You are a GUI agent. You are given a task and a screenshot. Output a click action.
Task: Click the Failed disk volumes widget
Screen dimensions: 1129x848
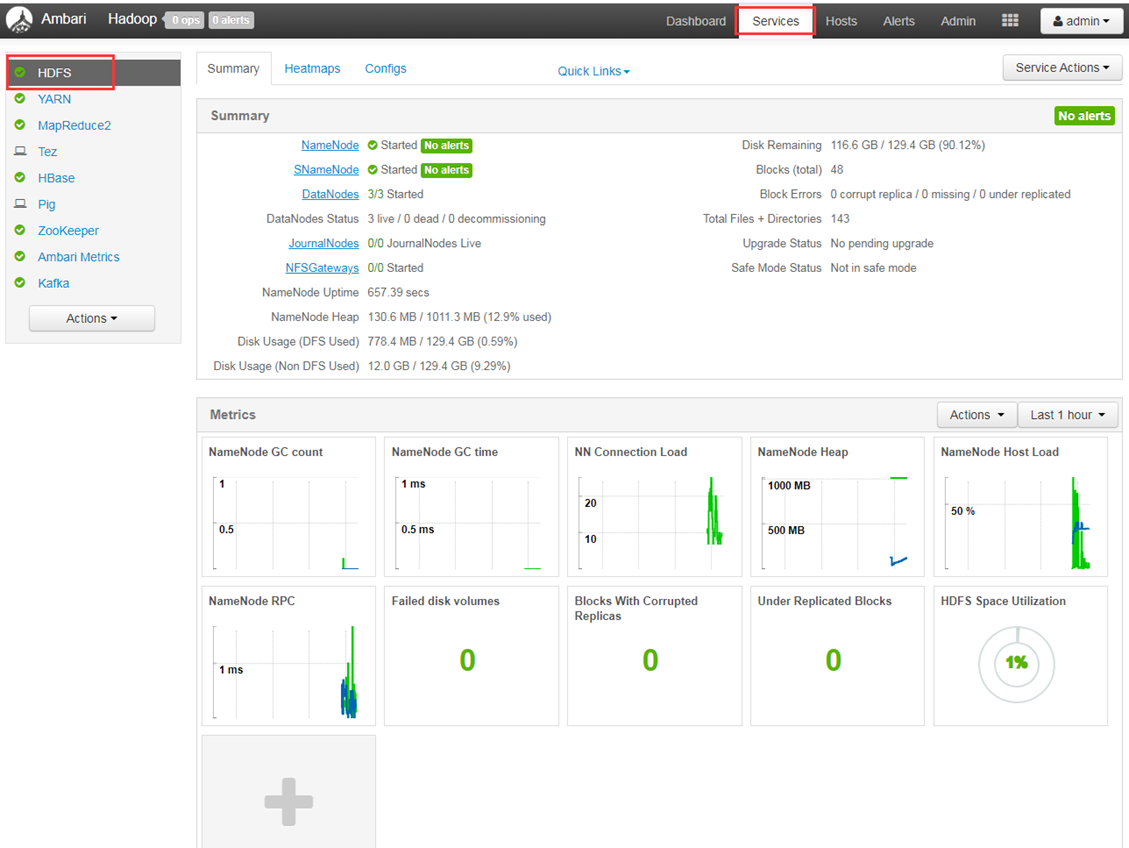pos(472,656)
